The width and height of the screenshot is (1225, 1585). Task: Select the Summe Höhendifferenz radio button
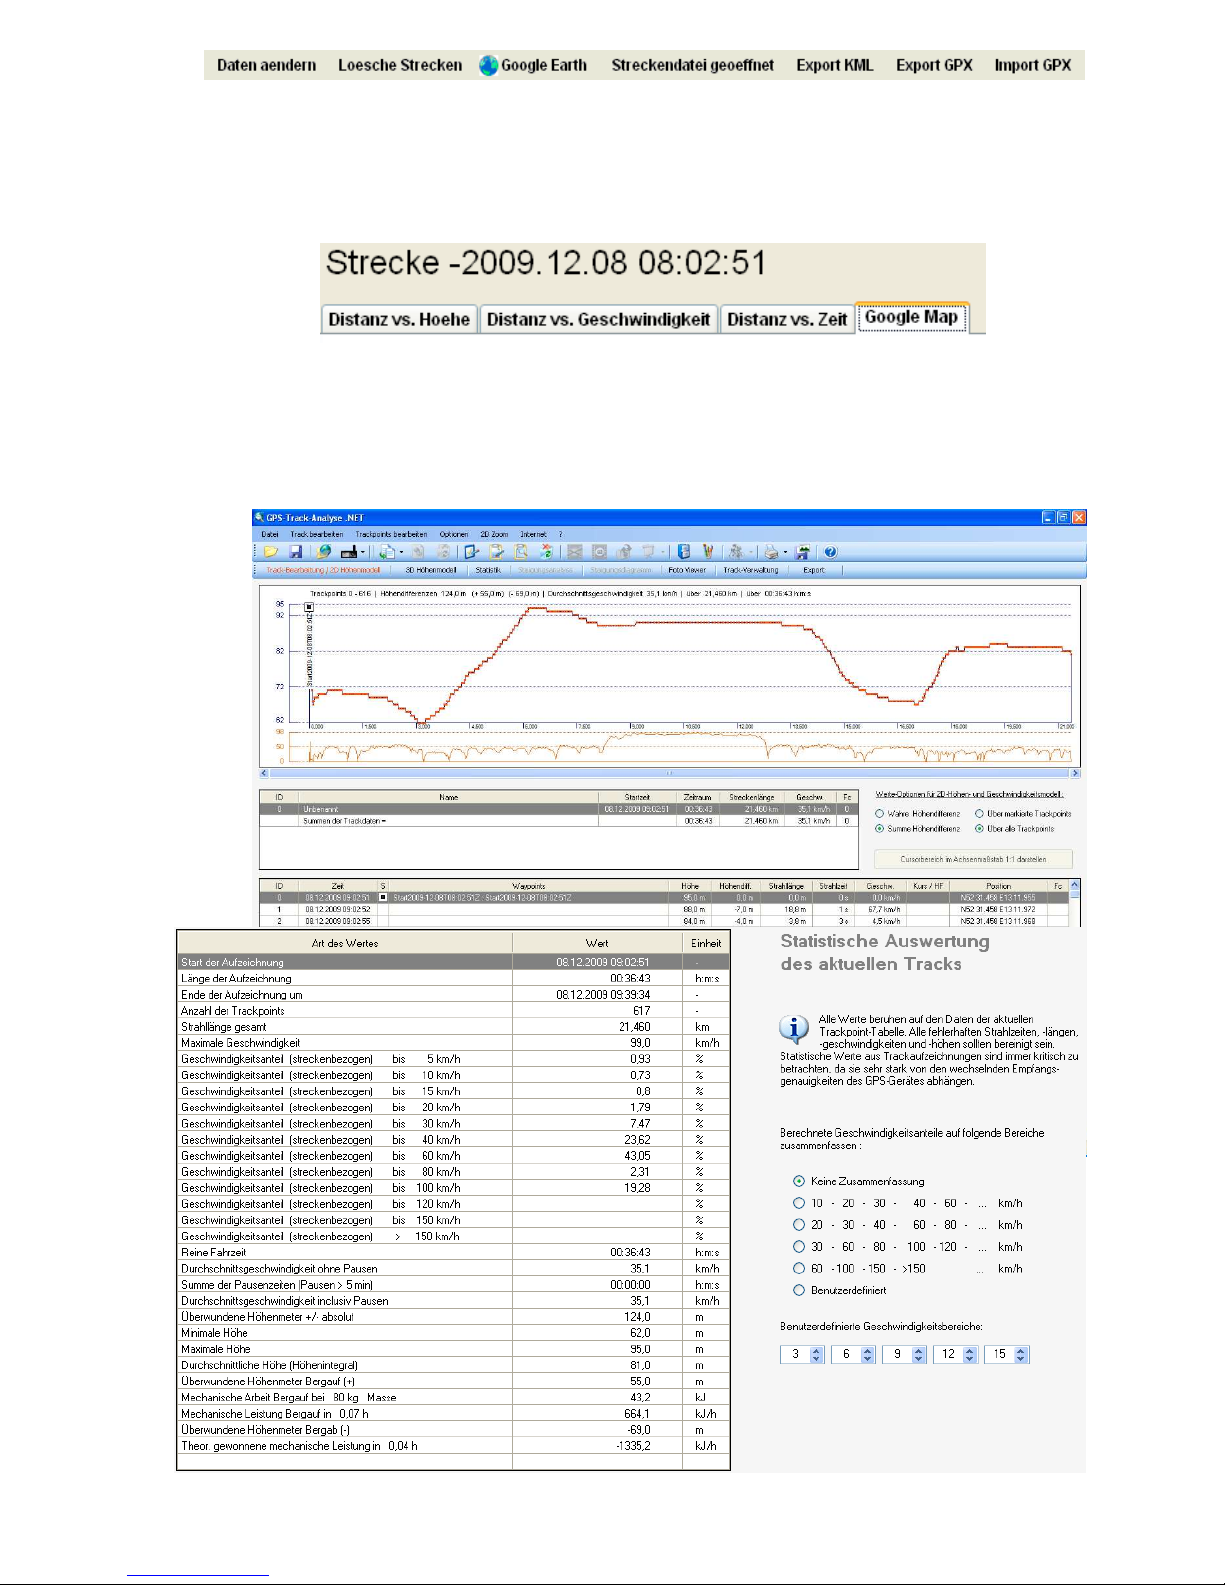pyautogui.click(x=879, y=829)
